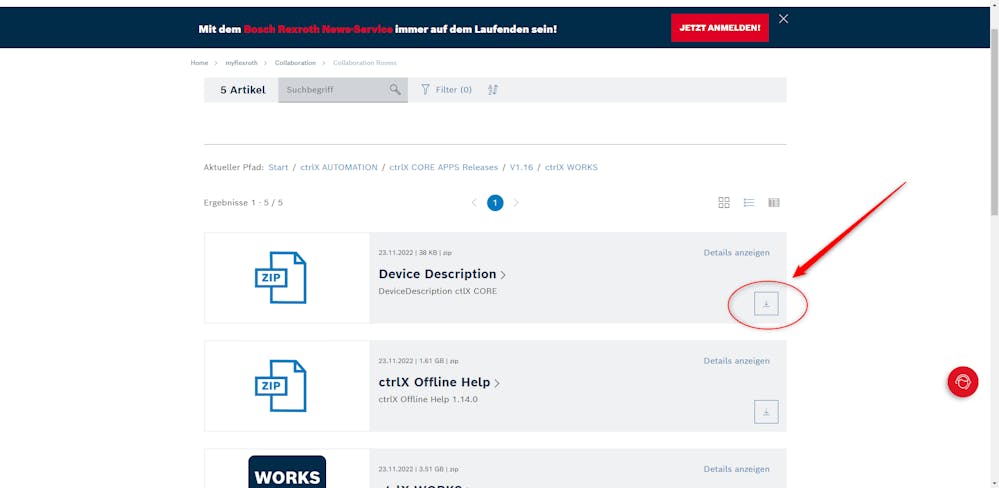
Task: Select page 1 in pagination
Action: [495, 203]
